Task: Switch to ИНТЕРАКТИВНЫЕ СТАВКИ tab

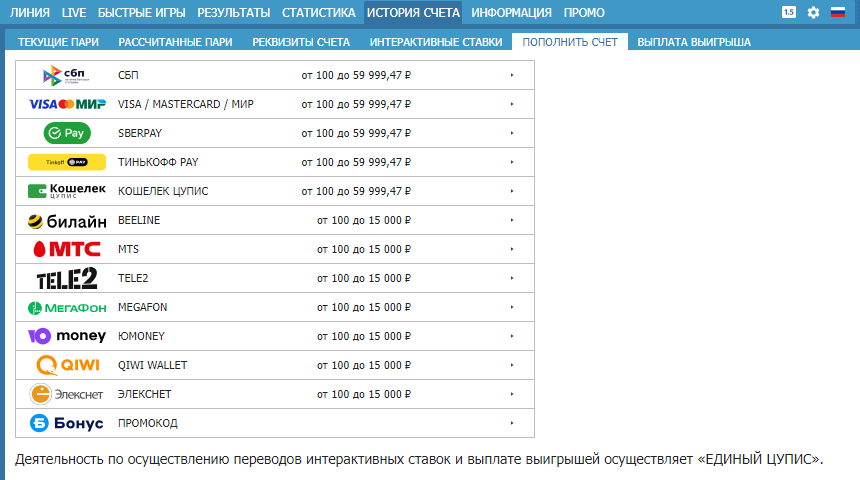Action: pyautogui.click(x=436, y=42)
